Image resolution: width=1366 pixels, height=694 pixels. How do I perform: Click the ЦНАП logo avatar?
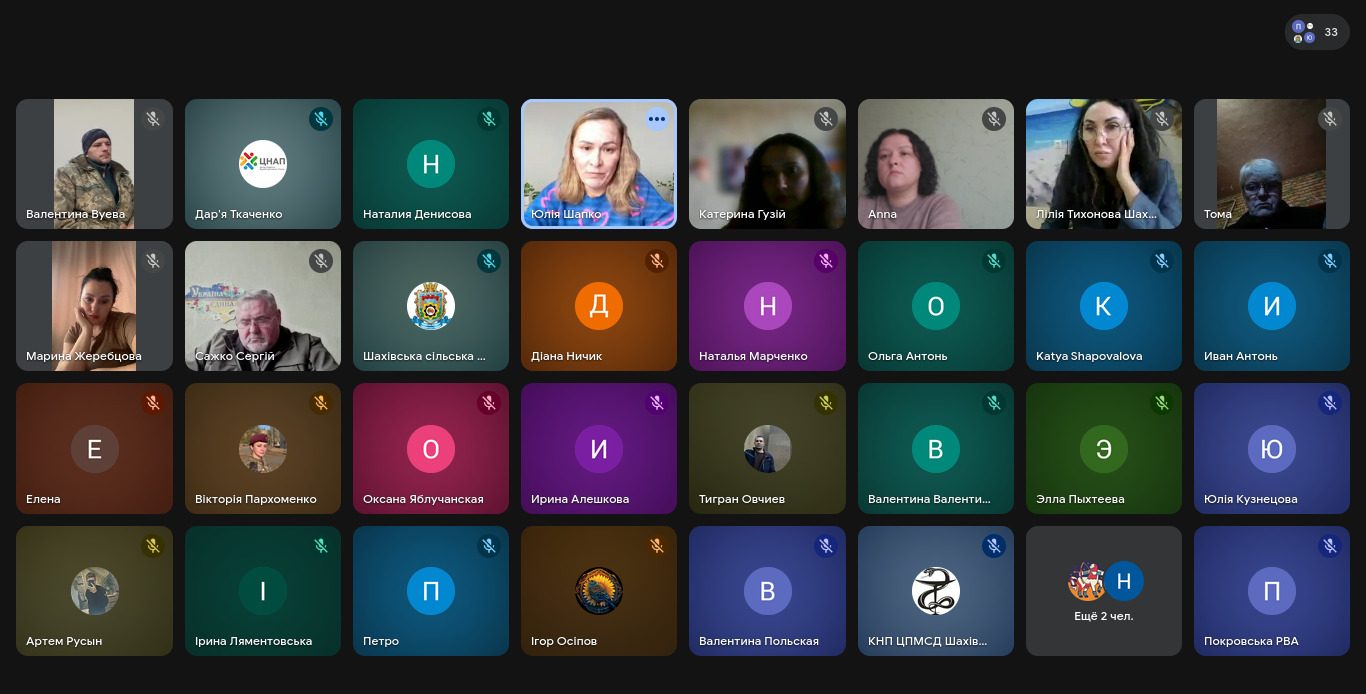[x=263, y=164]
